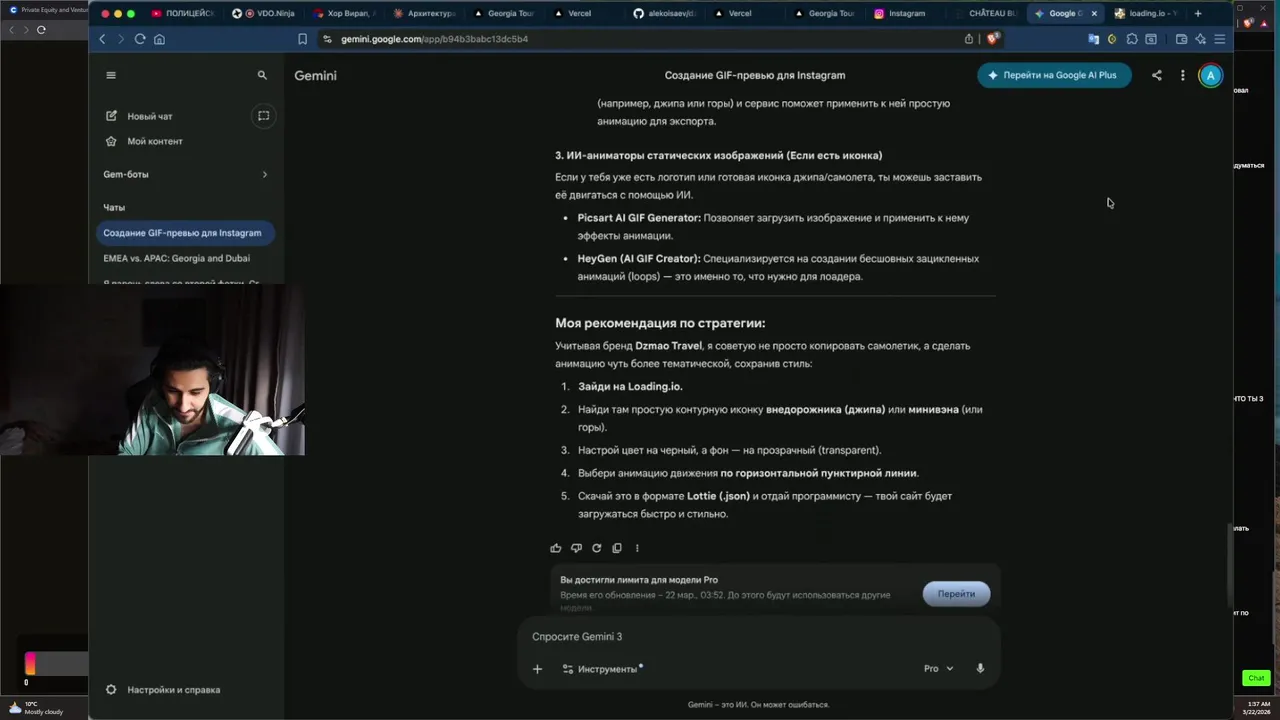Image resolution: width=1280 pixels, height=720 pixels.
Task: Click the webcam video overlay
Action: pyautogui.click(x=152, y=370)
